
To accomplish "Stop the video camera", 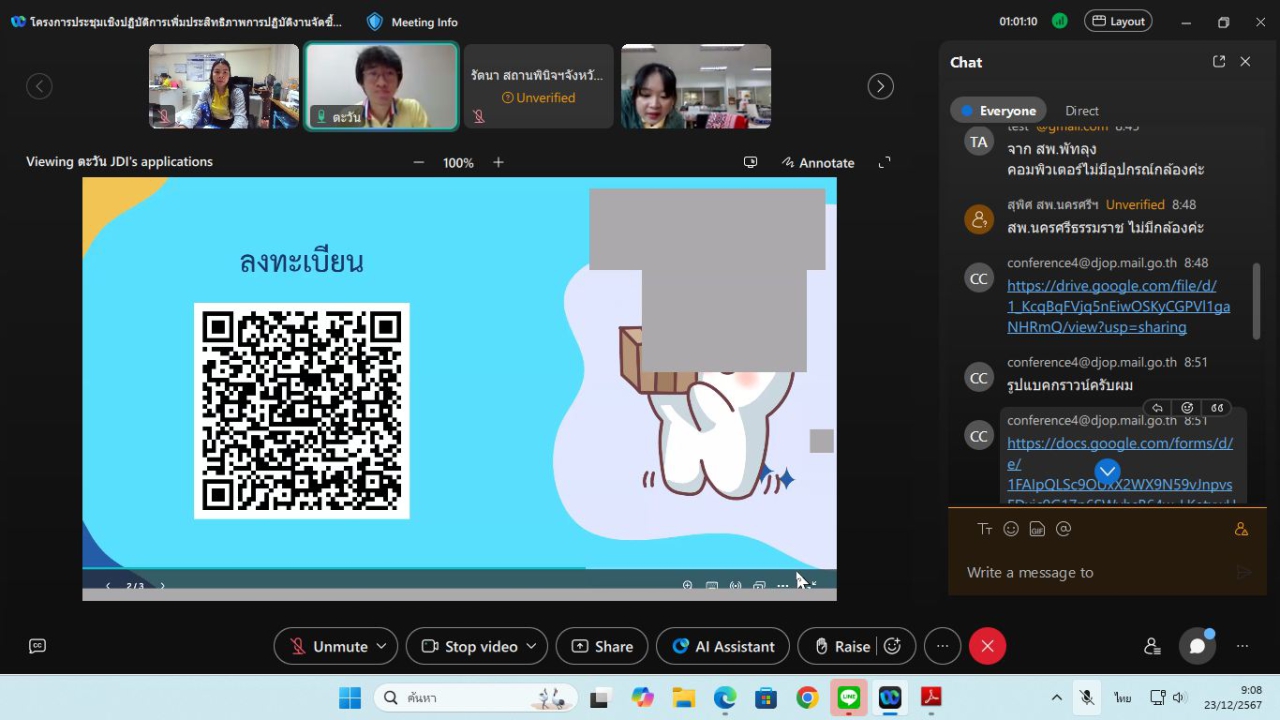I will [469, 646].
